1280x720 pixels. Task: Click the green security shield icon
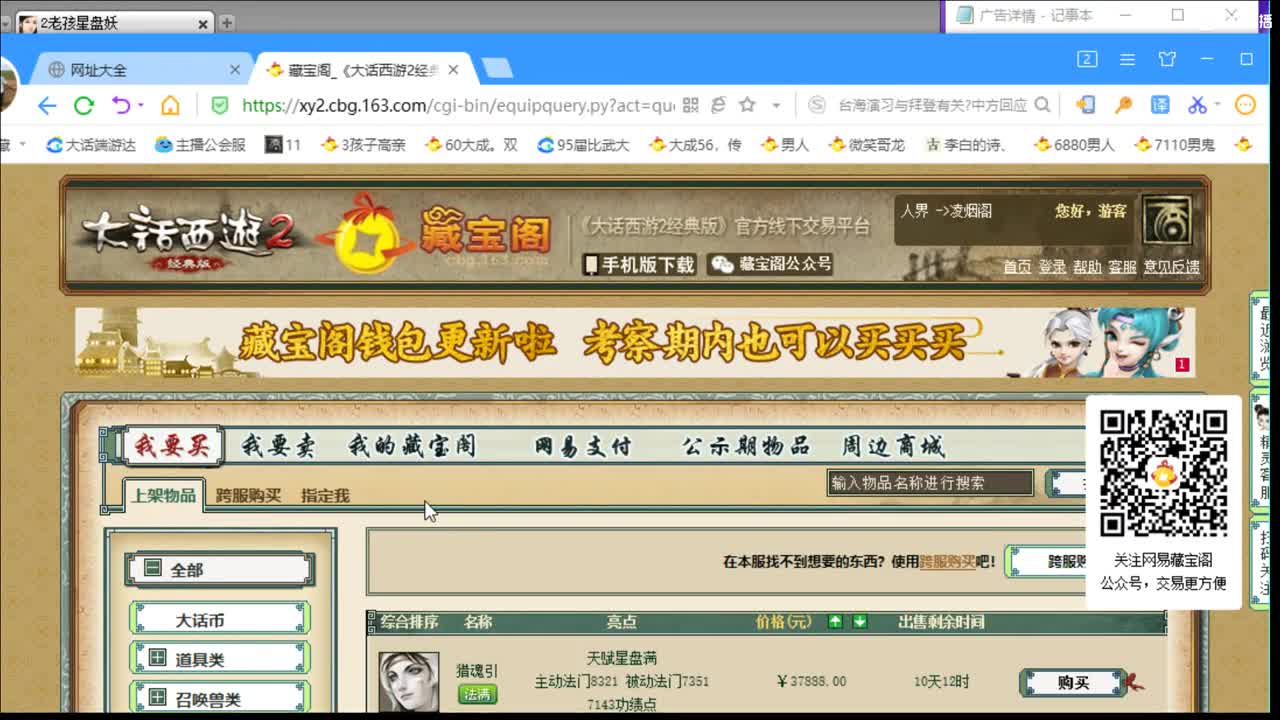220,105
